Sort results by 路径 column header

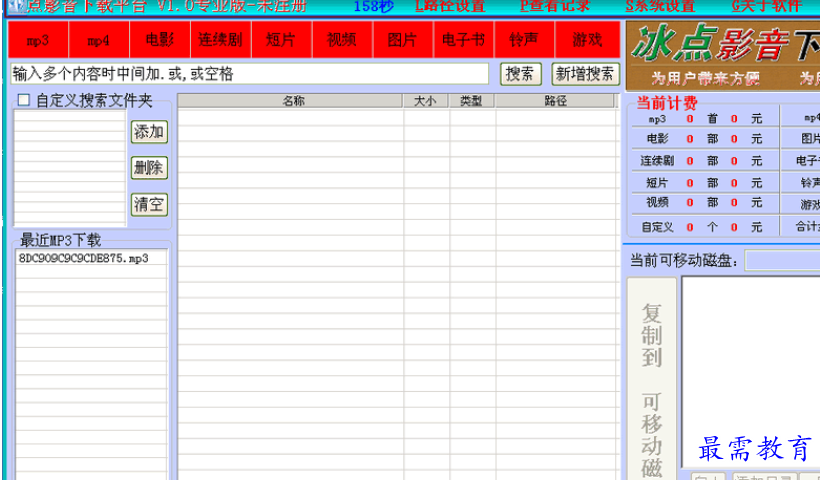[555, 100]
